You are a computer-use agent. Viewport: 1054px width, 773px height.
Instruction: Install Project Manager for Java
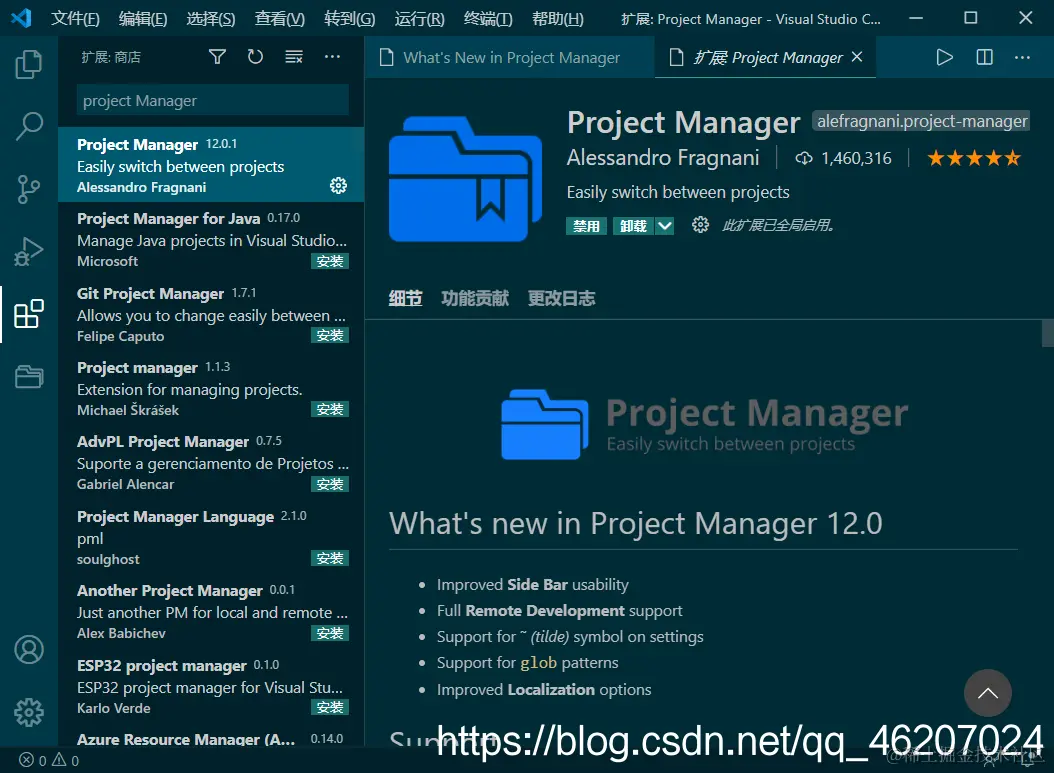pyautogui.click(x=329, y=261)
